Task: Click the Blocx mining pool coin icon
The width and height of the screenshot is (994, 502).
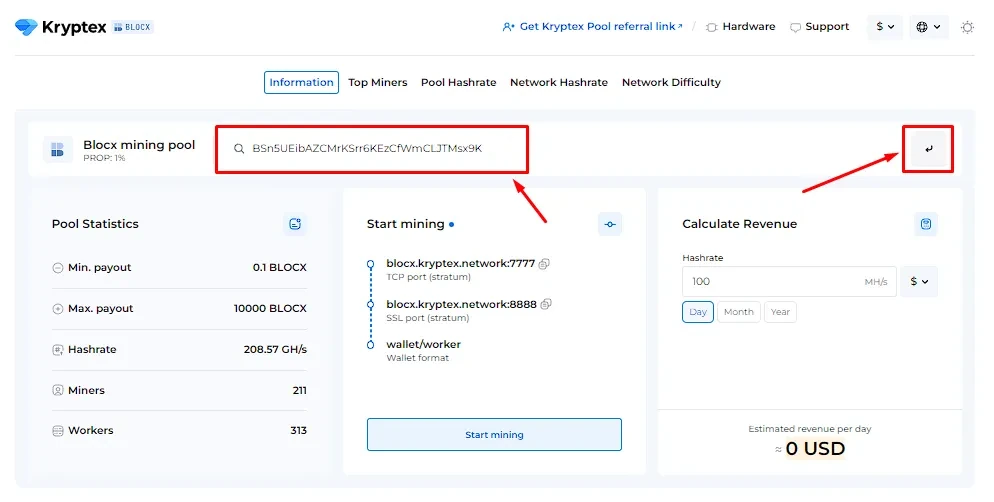Action: [58, 150]
